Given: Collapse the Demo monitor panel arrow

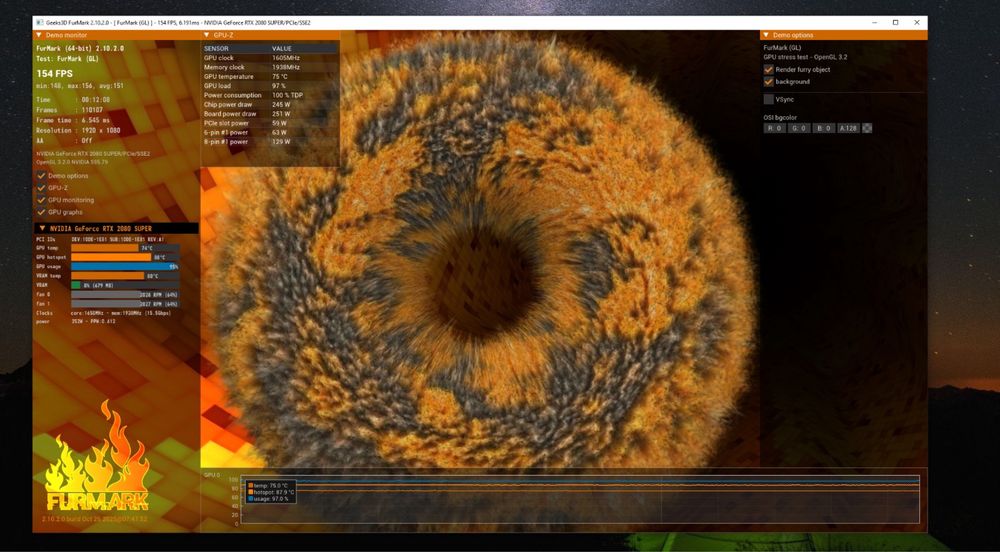Looking at the screenshot, I should (x=39, y=35).
